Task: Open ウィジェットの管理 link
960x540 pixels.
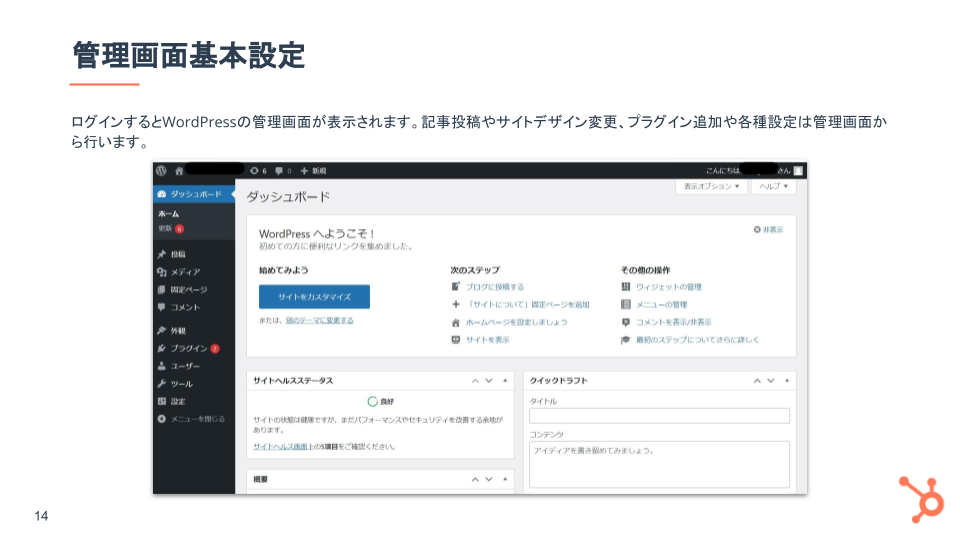Action: tap(669, 287)
